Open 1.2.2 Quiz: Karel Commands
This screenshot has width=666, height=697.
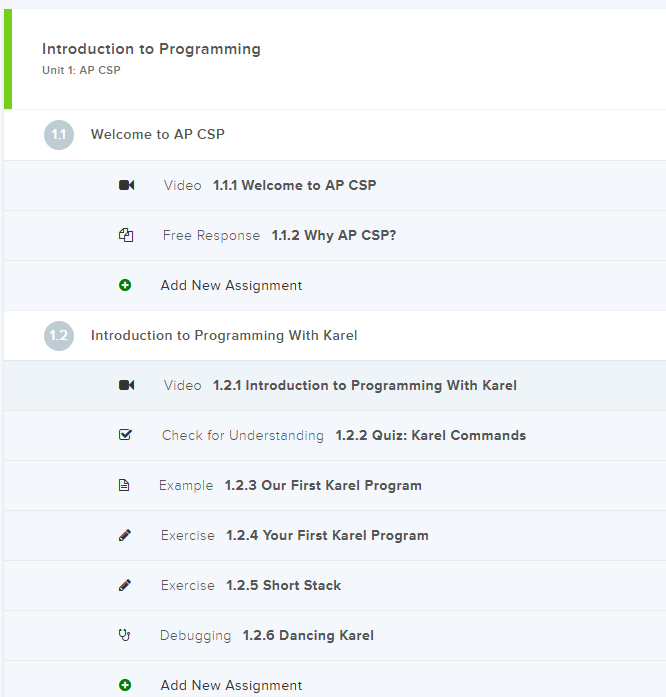pos(430,435)
